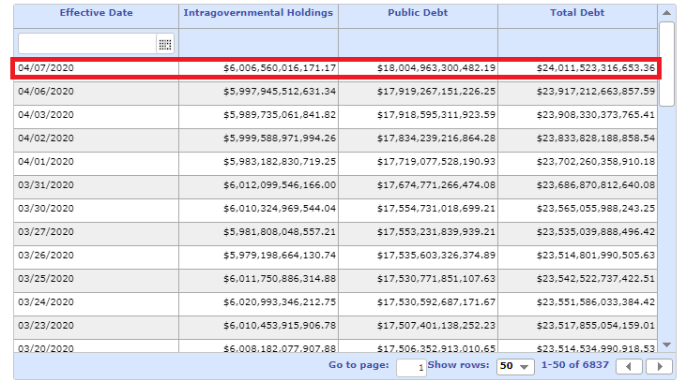Viewport: 686px width, 380px height.
Task: Open the Show rows dropdown
Action: [515, 366]
